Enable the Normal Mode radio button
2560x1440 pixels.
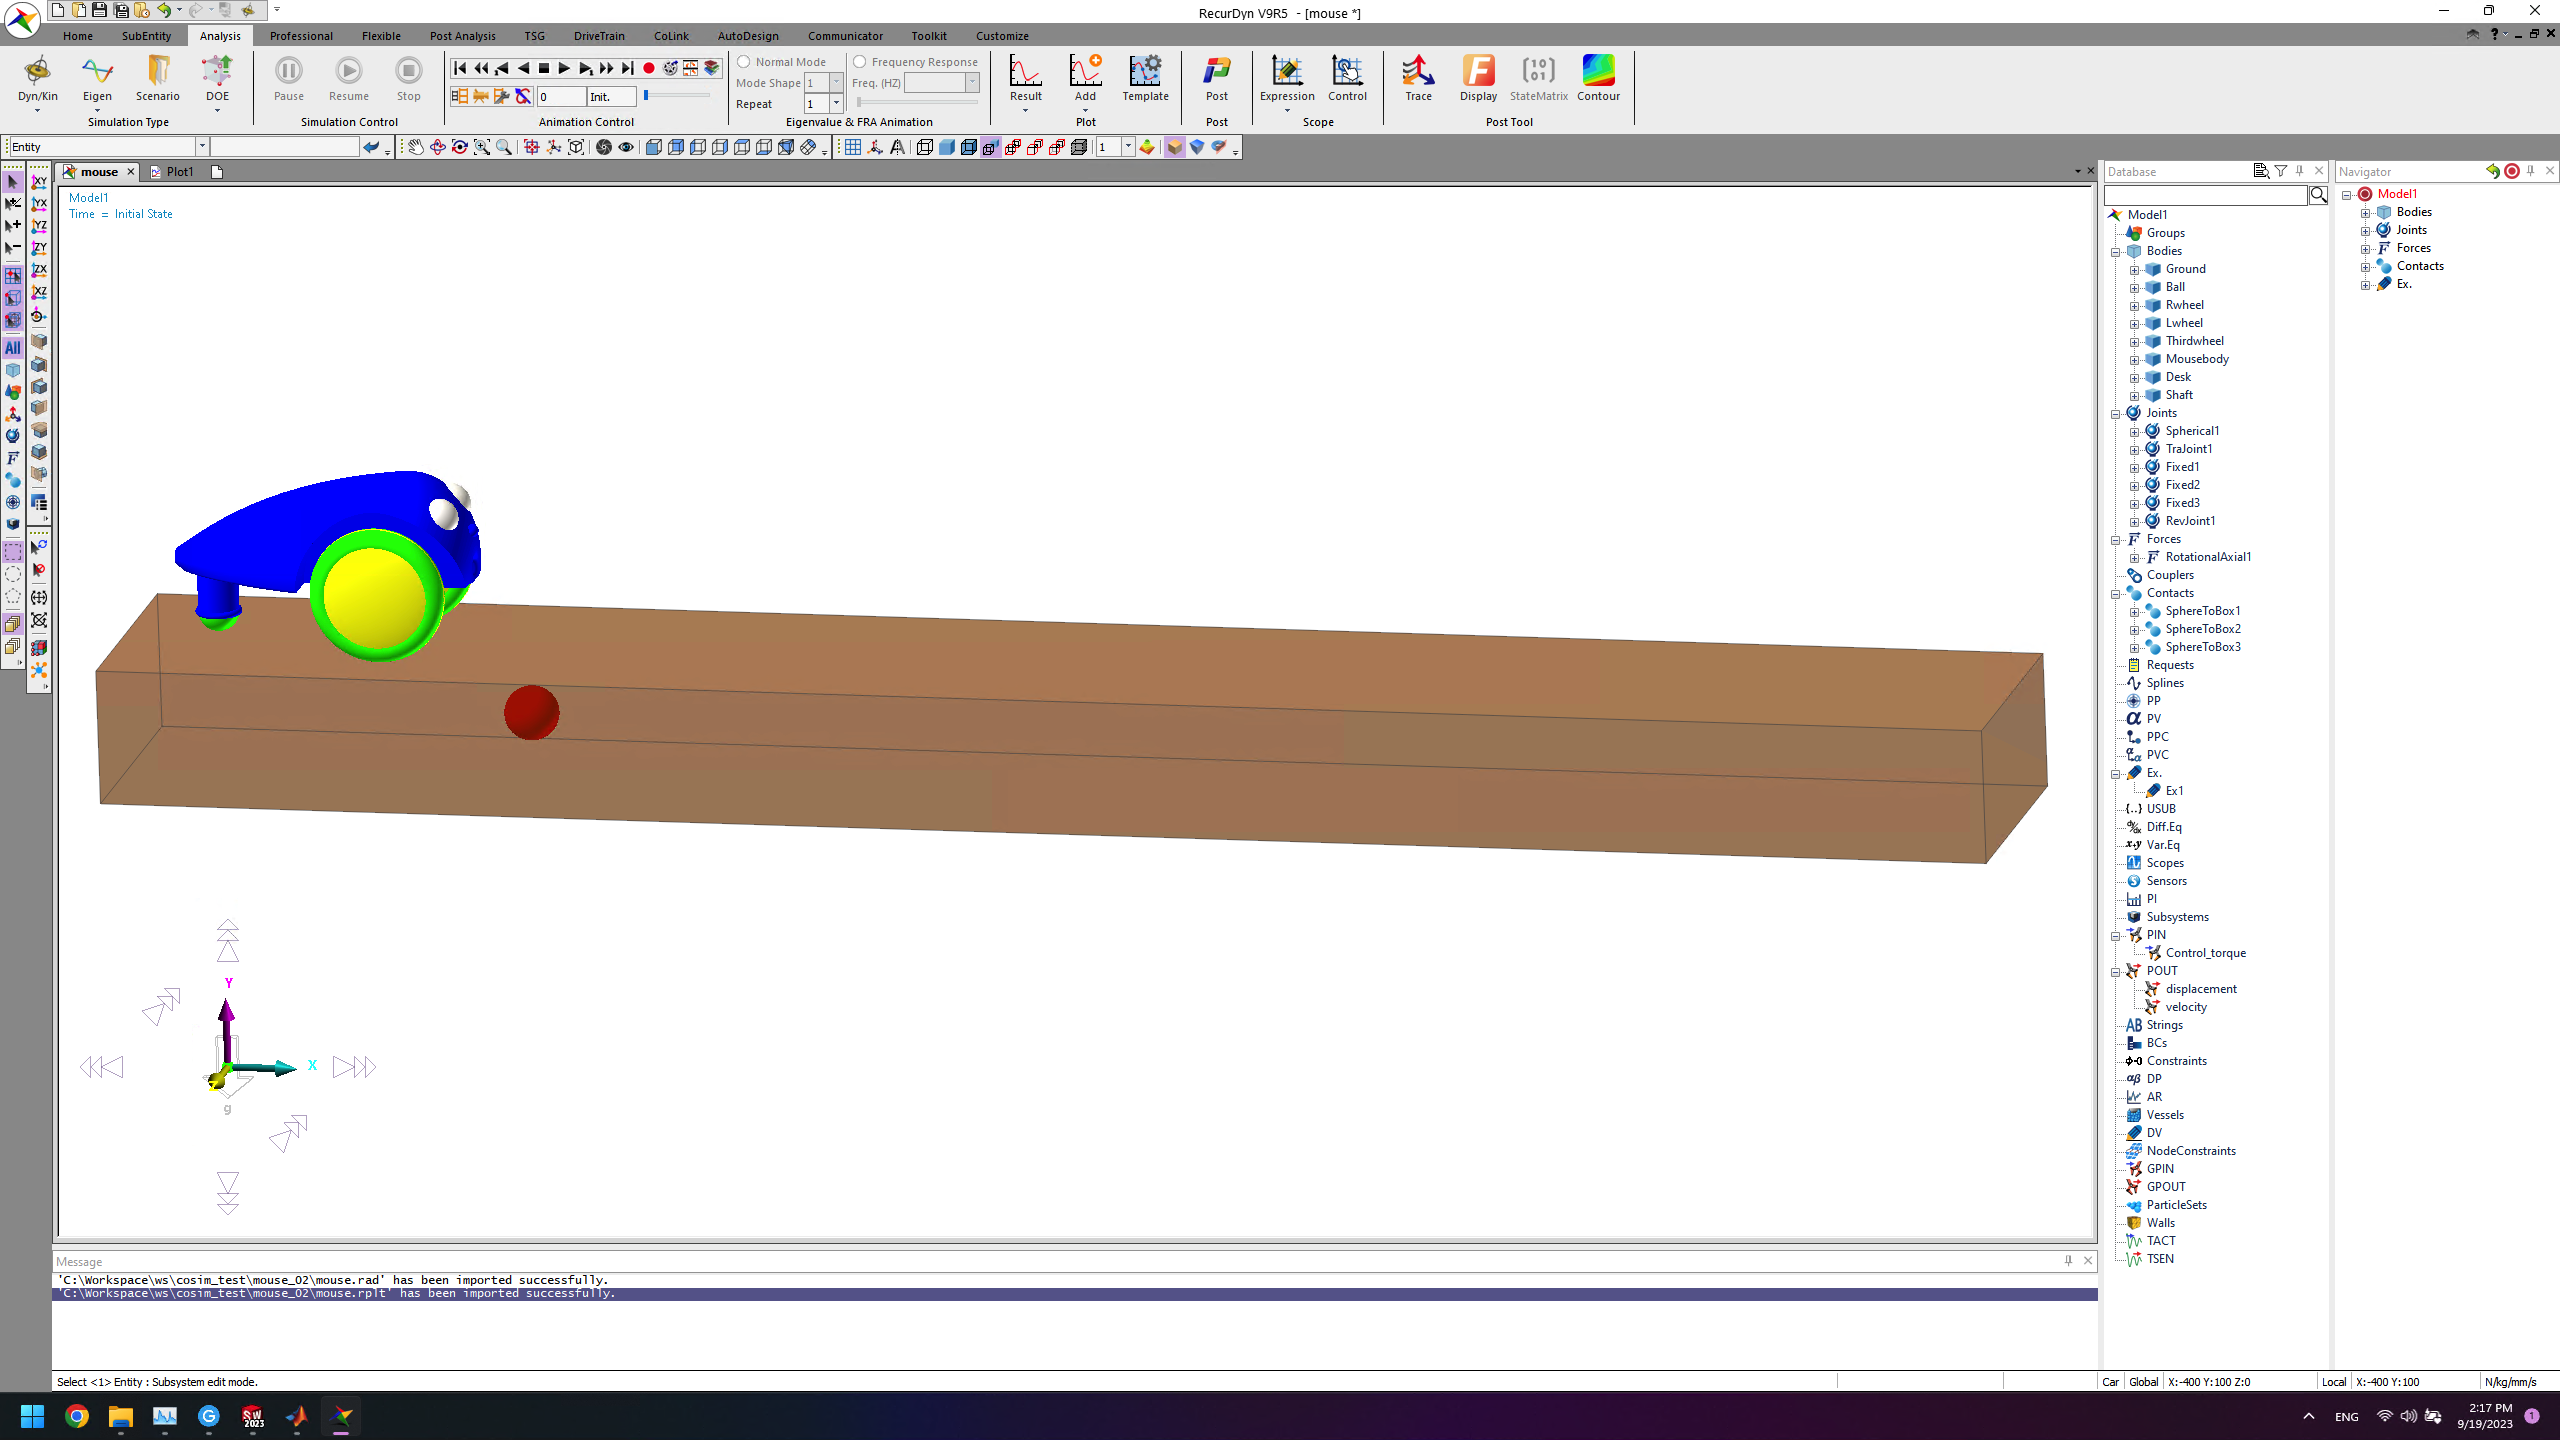click(x=744, y=62)
